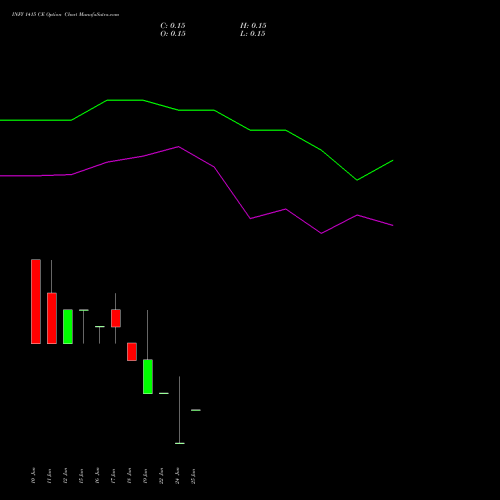The width and height of the screenshot is (500, 500).
Task: Click the long-wick candle for 24 Jan
Action: tap(179, 410)
